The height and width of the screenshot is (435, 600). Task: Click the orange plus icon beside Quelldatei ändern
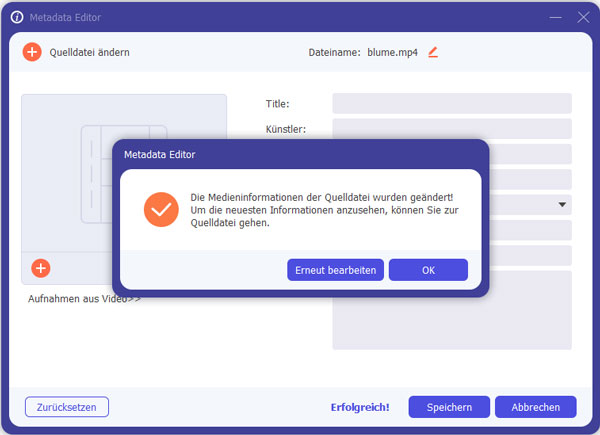pos(32,52)
